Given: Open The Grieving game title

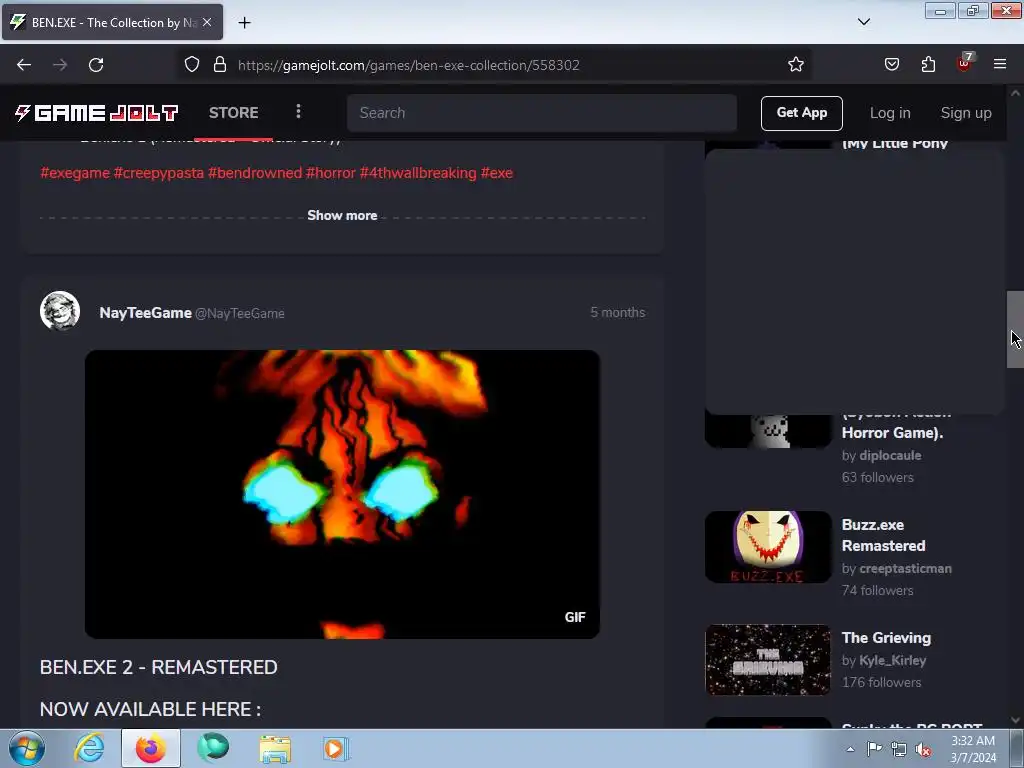Looking at the screenshot, I should [x=886, y=637].
